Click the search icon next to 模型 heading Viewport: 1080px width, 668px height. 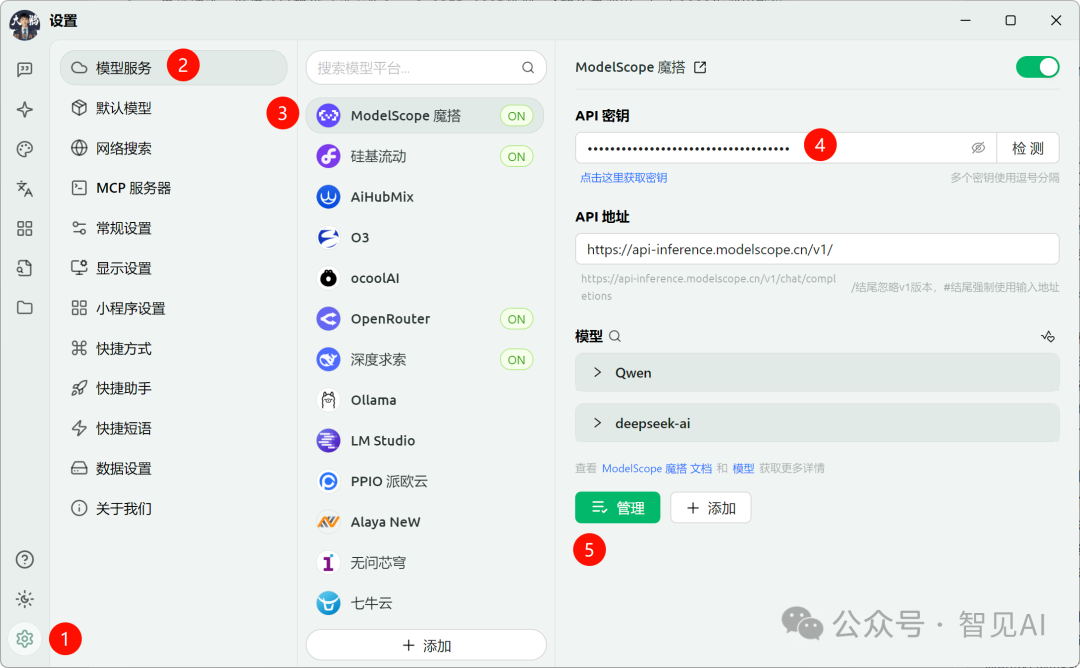point(615,336)
